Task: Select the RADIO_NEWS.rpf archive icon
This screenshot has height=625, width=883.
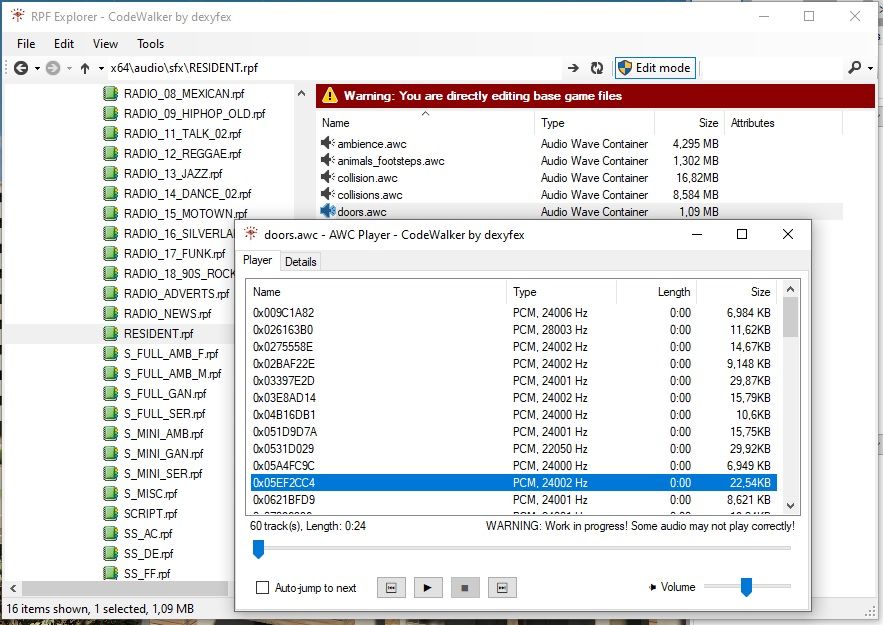Action: pyautogui.click(x=111, y=314)
